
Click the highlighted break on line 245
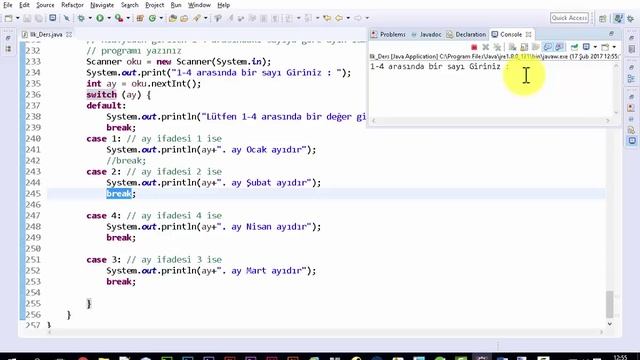(x=119, y=193)
